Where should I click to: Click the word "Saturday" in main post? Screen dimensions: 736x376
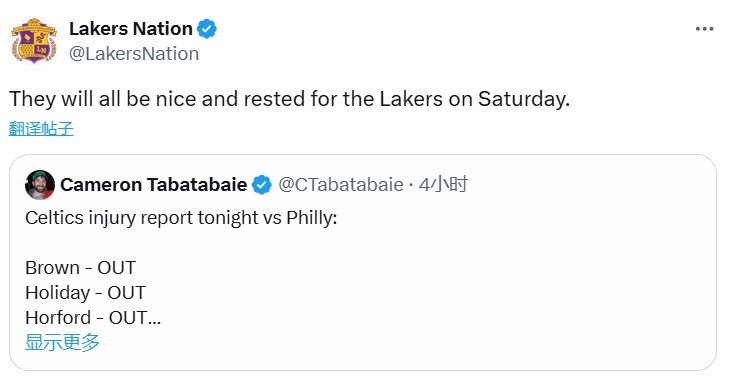[x=521, y=99]
